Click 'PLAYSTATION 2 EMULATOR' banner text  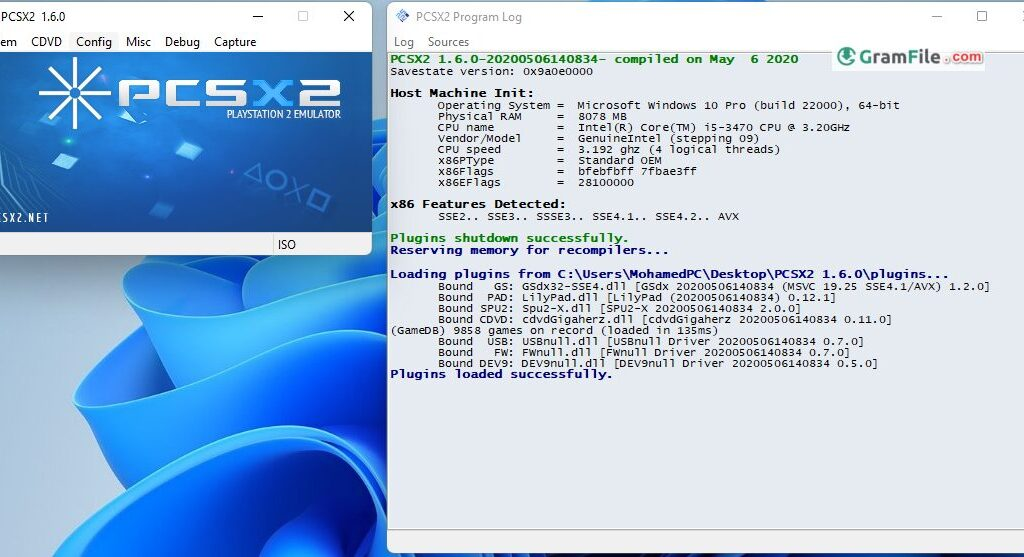283,114
